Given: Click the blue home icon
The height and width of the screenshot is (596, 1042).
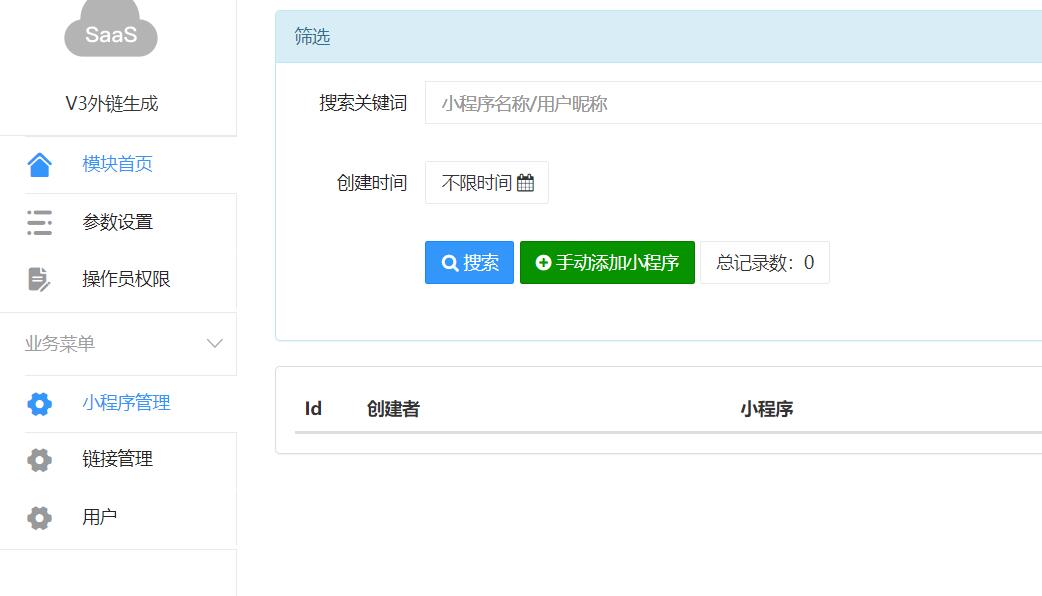Looking at the screenshot, I should point(39,164).
